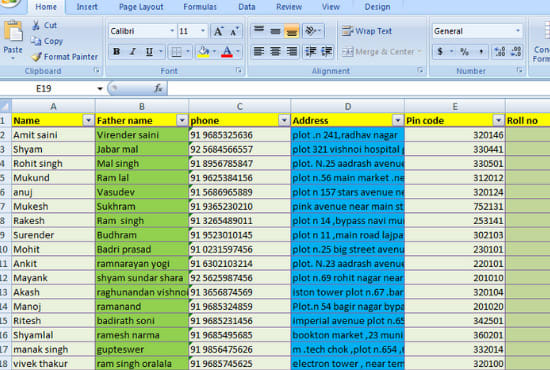Switch to the Review tab

289,7
